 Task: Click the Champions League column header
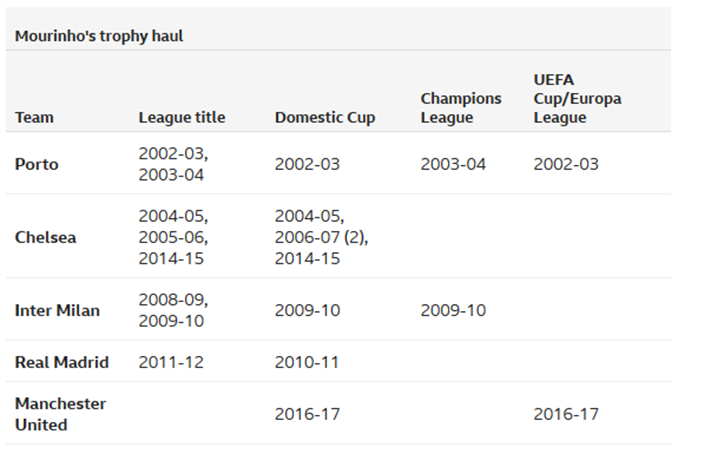(461, 108)
